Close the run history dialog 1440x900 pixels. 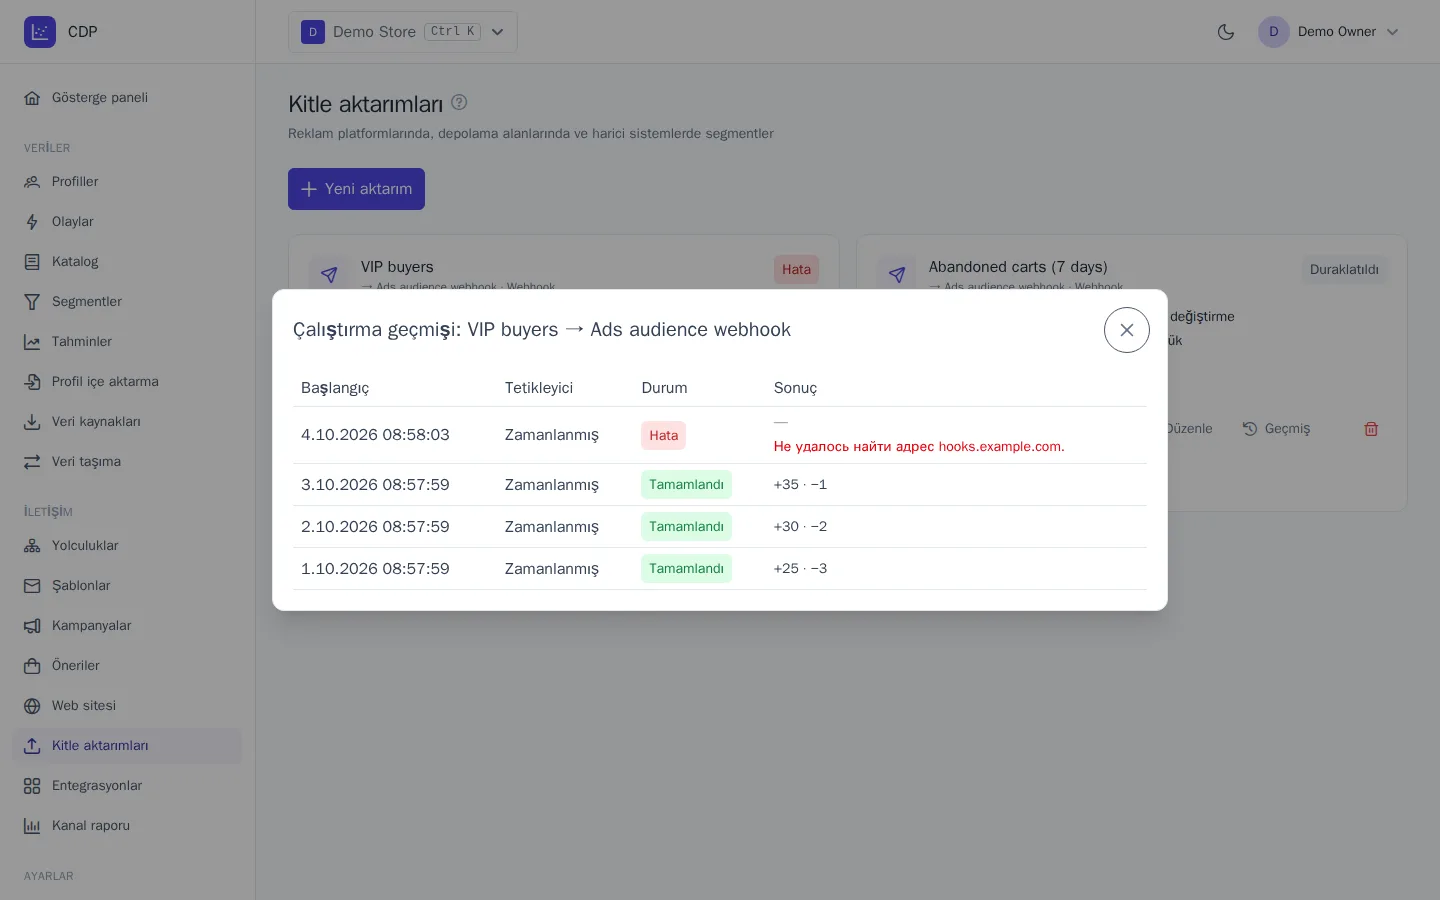[1126, 330]
